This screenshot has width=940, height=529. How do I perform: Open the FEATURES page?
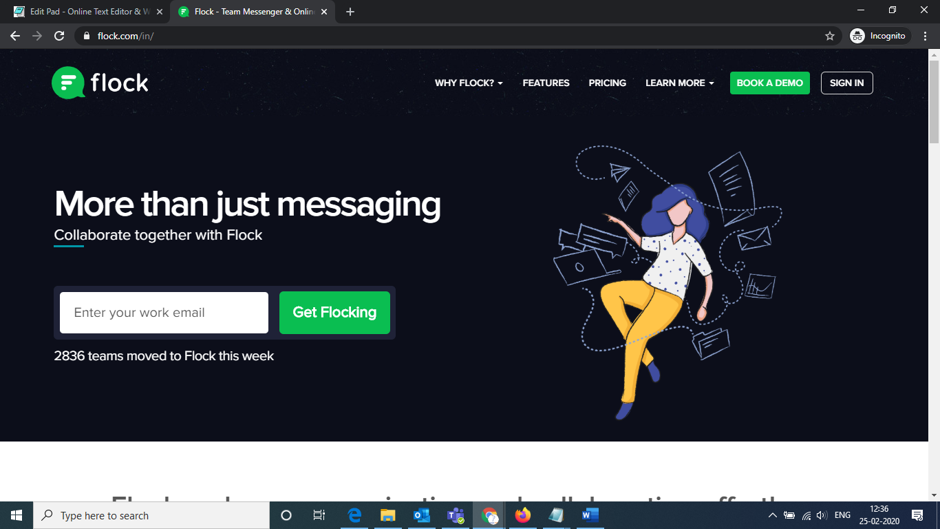(546, 83)
